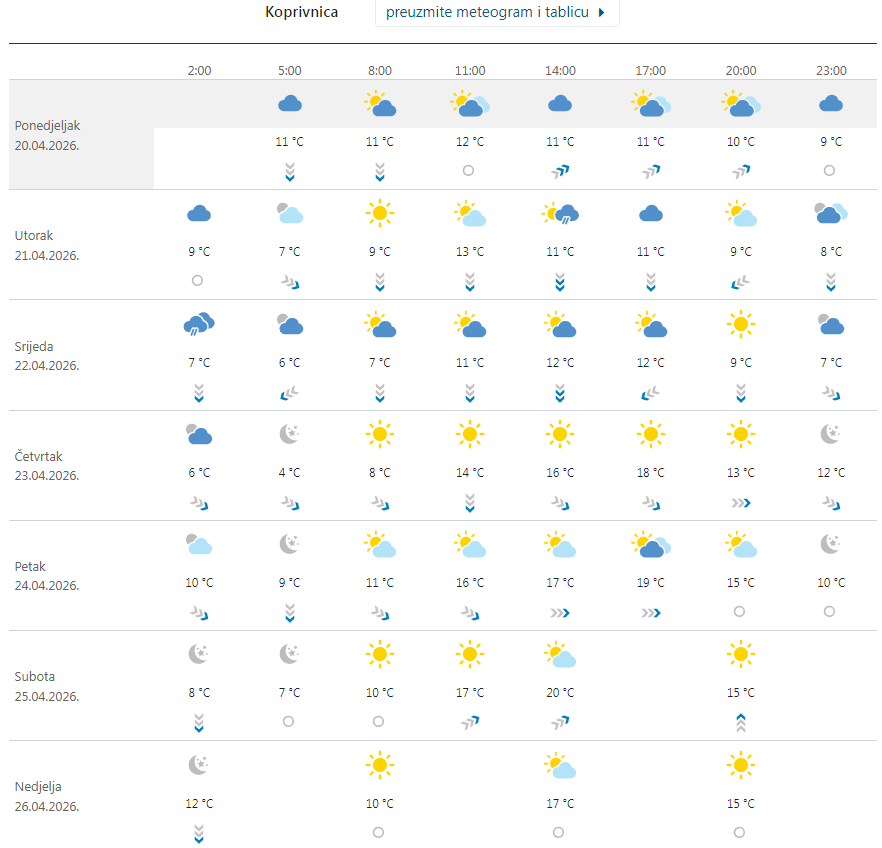Viewport: 882px width, 848px height.
Task: Select Friday 17:00 sun behind dark cloud icon
Action: 651,544
